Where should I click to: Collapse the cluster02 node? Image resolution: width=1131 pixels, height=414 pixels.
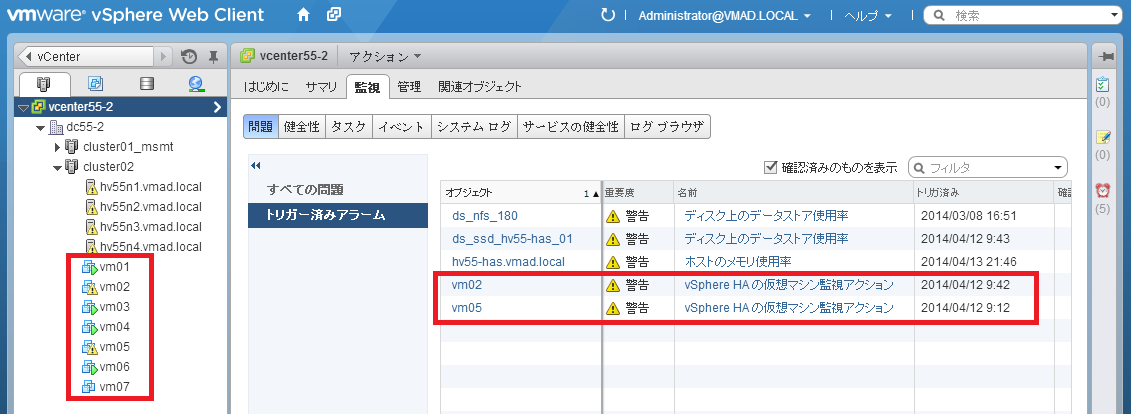point(58,167)
